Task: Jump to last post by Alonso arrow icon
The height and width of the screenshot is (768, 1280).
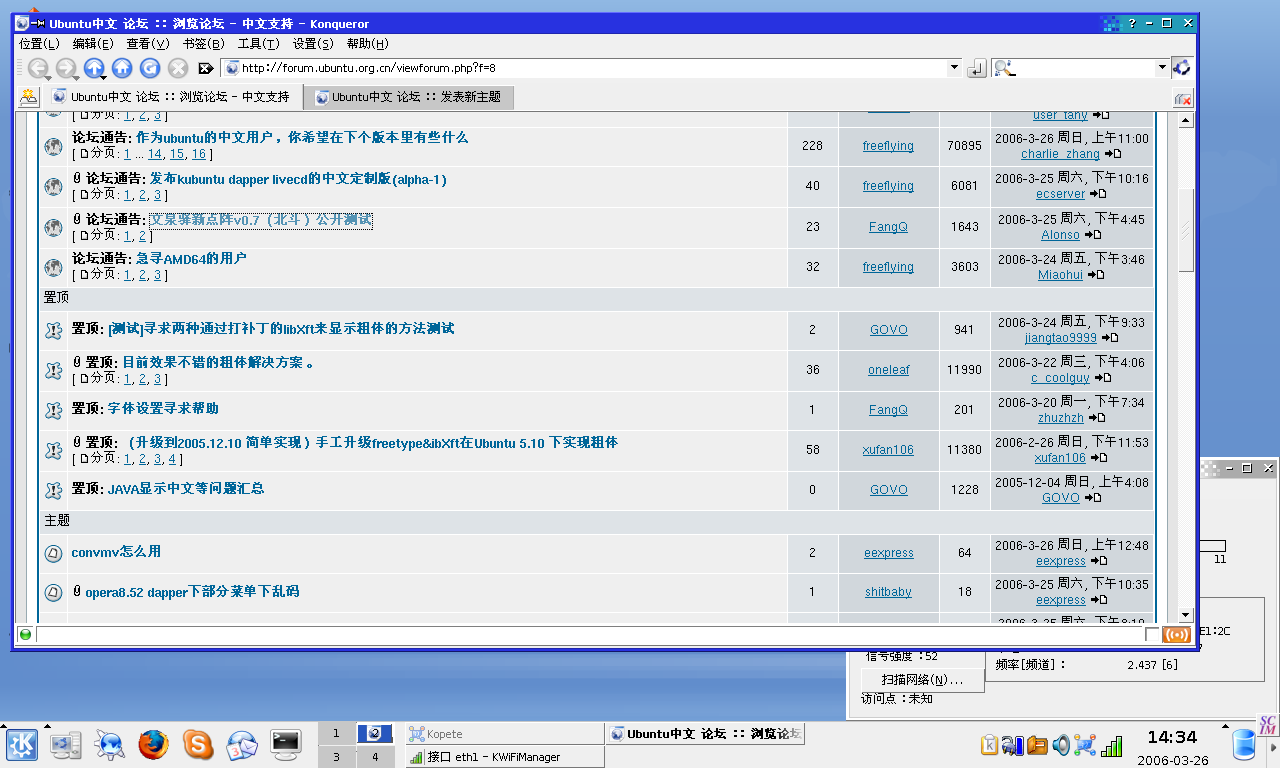Action: pyautogui.click(x=1092, y=235)
